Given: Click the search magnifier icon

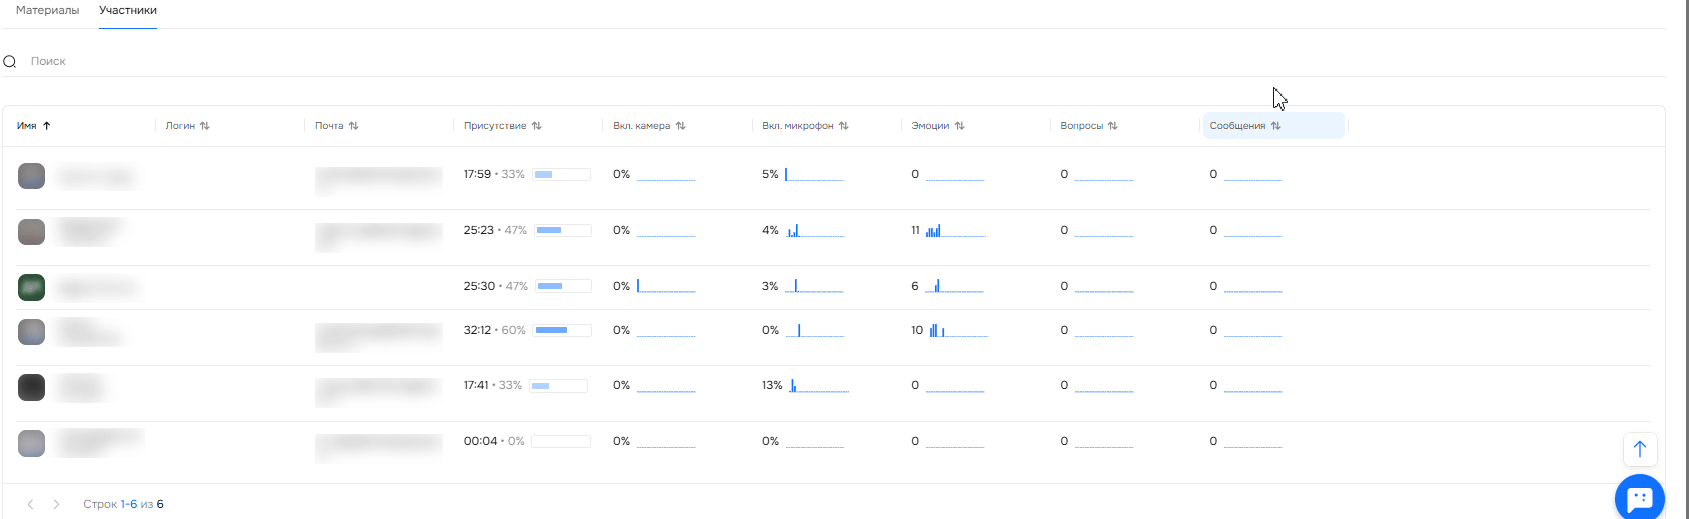Looking at the screenshot, I should point(10,62).
